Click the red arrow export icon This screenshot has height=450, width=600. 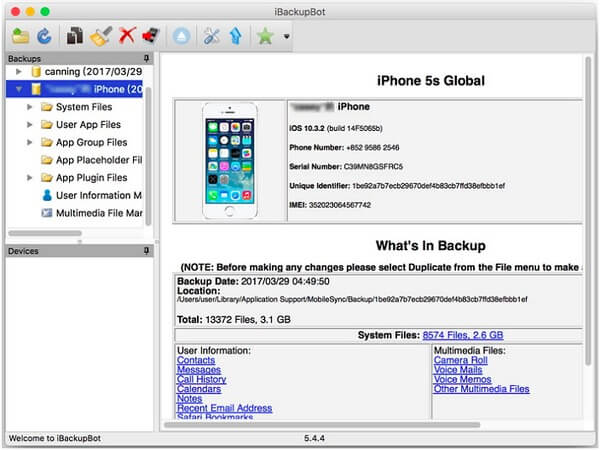[150, 36]
